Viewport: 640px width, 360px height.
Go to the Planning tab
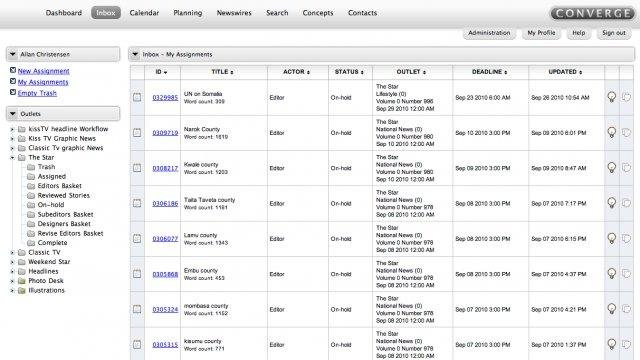[x=188, y=13]
